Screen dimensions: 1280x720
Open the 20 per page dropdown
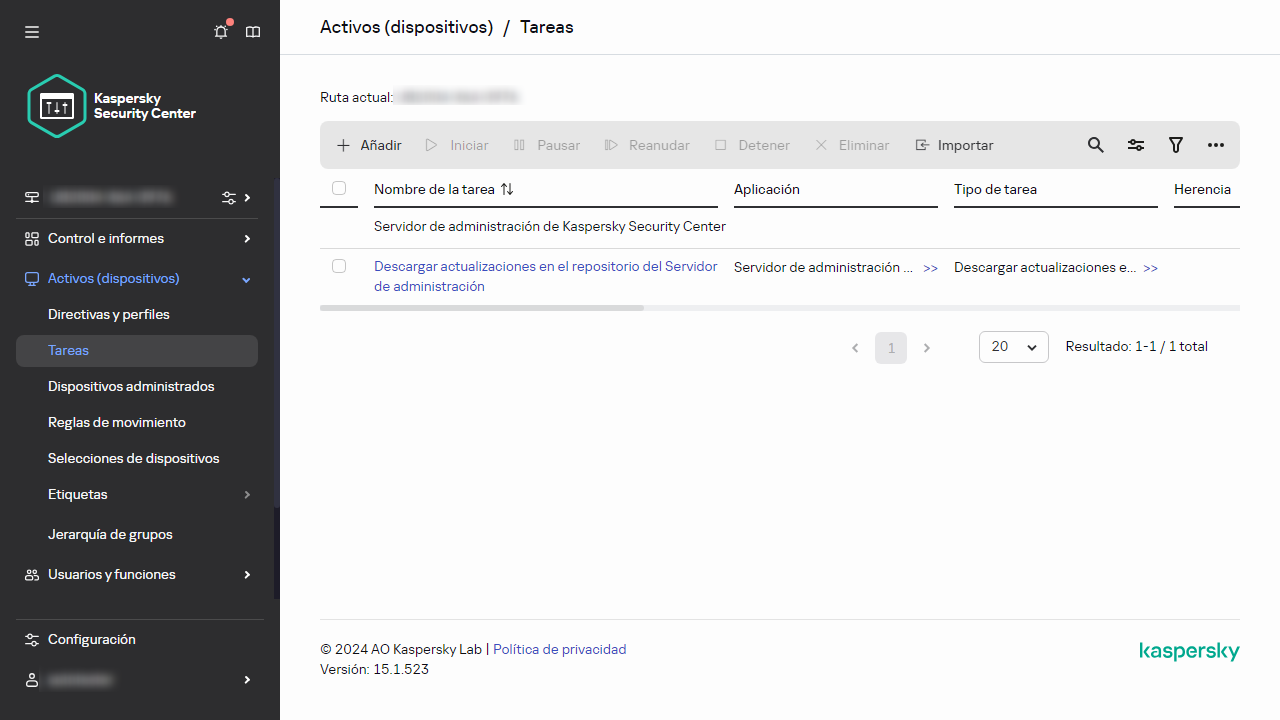1013,347
